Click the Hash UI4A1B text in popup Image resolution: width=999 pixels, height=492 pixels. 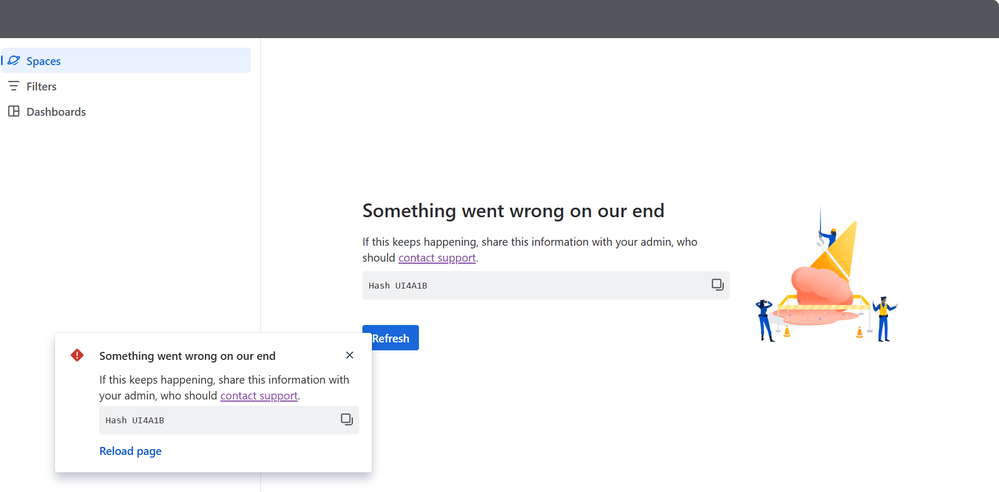pyautogui.click(x=135, y=420)
